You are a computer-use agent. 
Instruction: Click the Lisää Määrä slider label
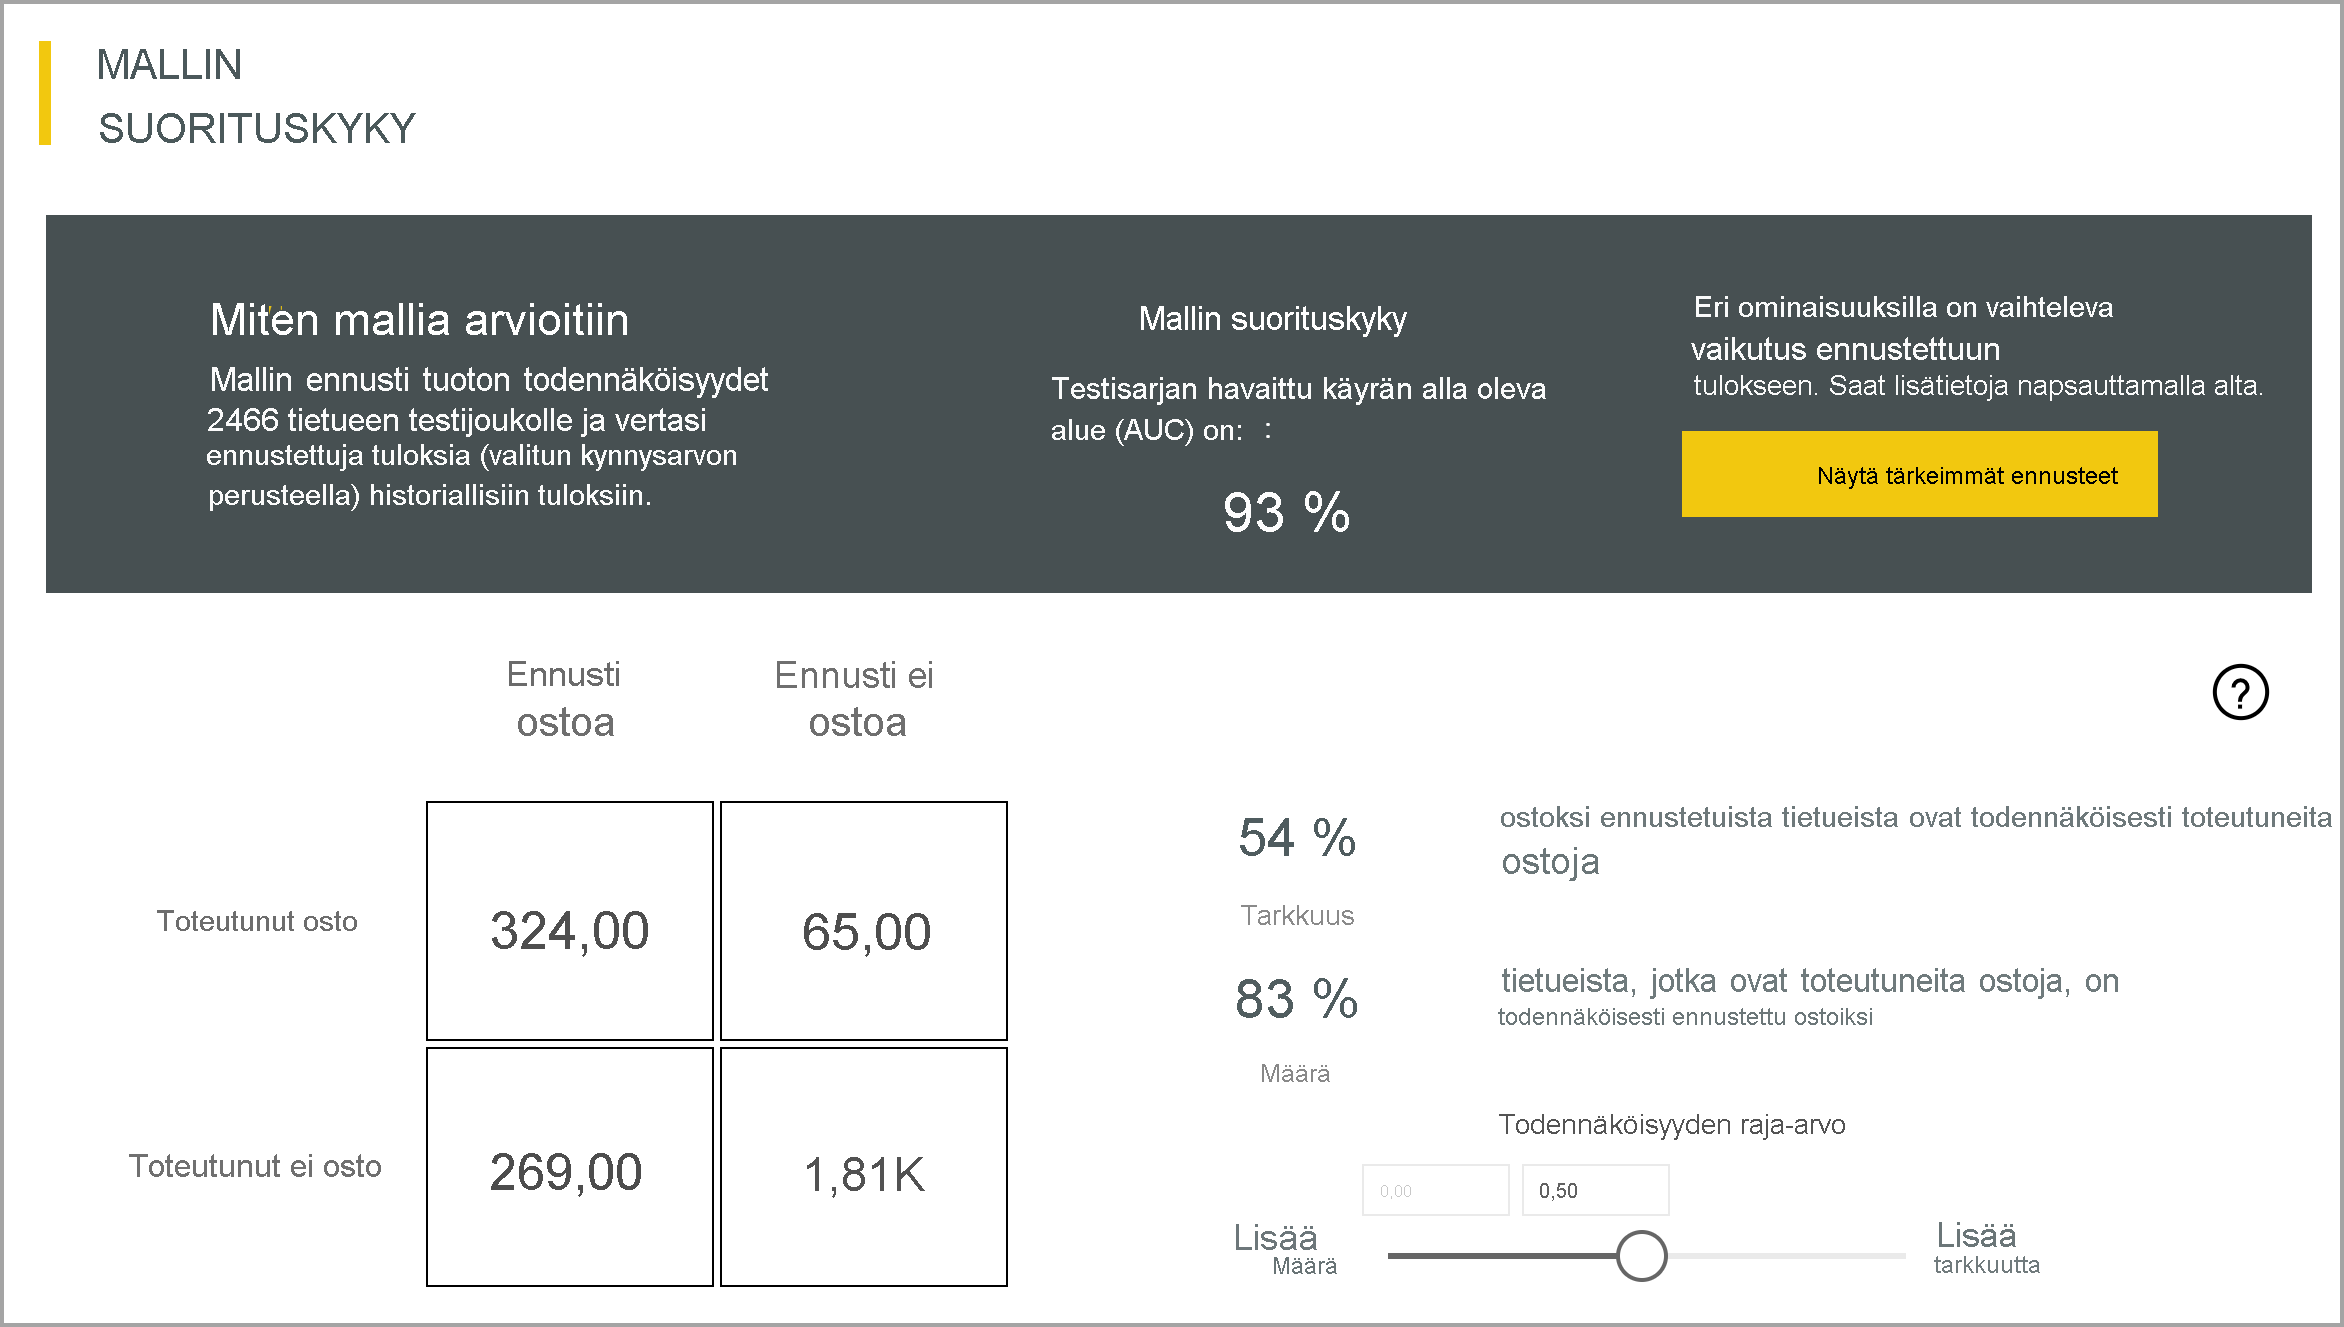click(1285, 1249)
